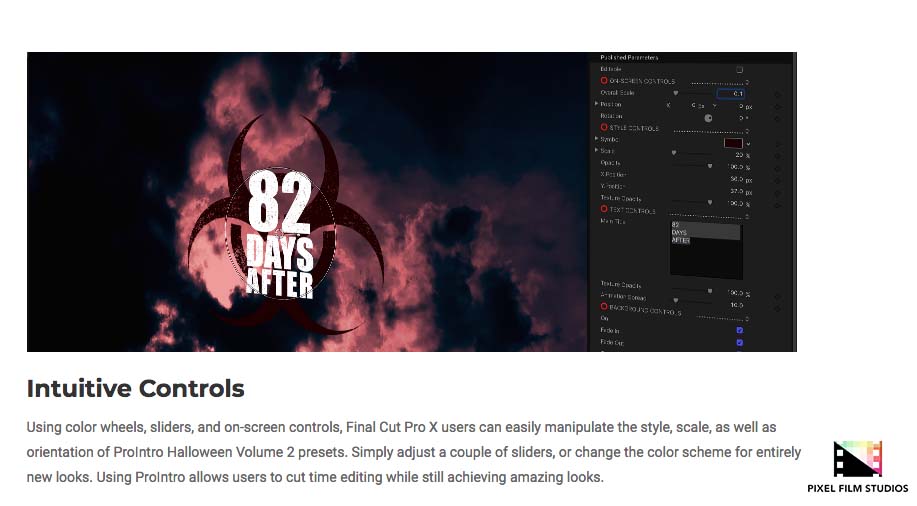Click the 'Intuitive Controls' heading
The height and width of the screenshot is (506, 917).
click(x=136, y=388)
